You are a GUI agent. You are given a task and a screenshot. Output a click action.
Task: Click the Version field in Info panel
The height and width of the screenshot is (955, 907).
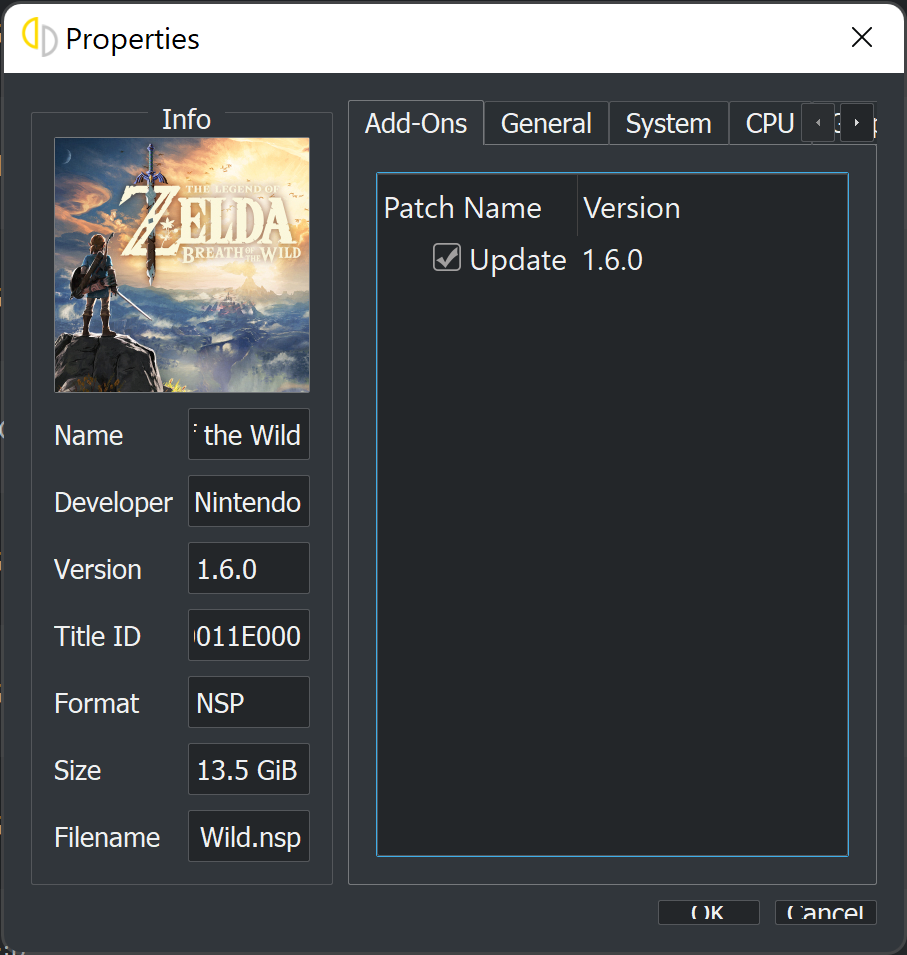point(249,569)
